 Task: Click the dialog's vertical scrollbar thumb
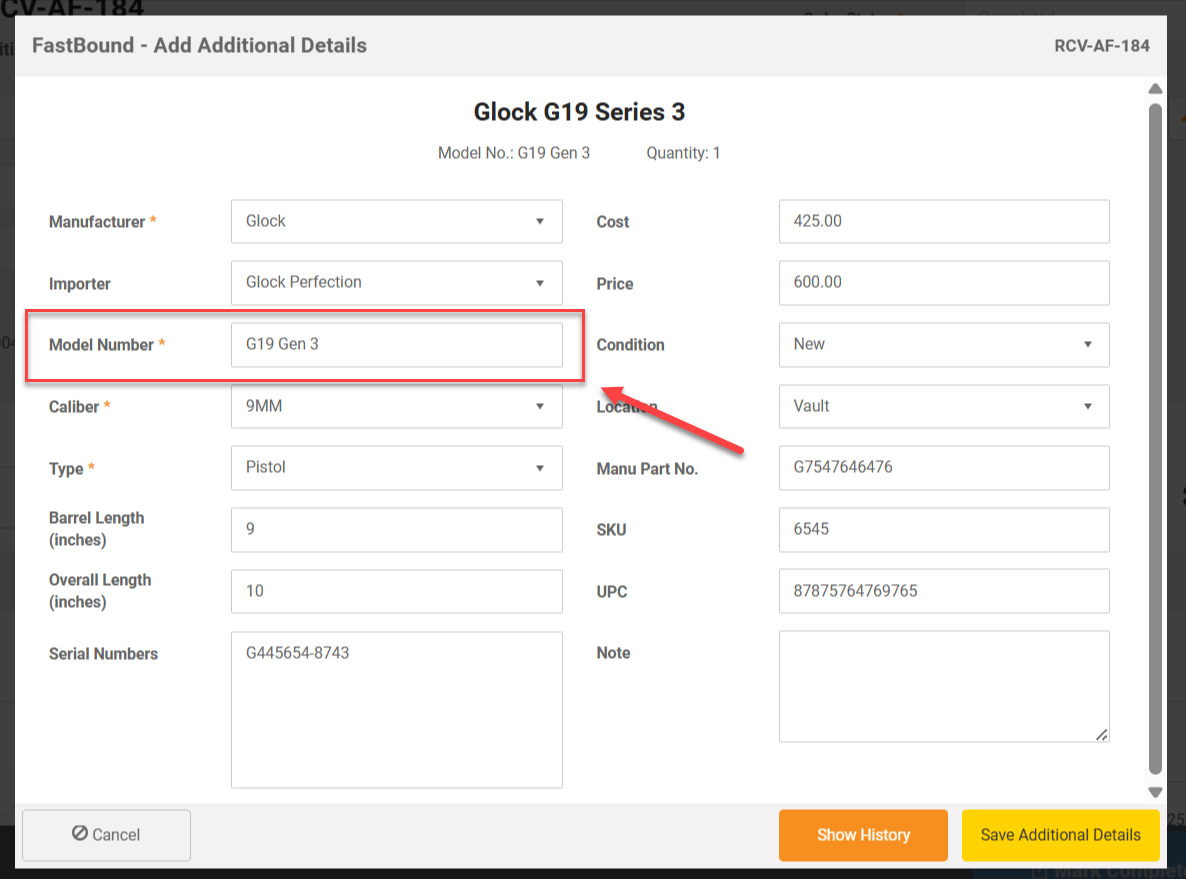click(1155, 439)
